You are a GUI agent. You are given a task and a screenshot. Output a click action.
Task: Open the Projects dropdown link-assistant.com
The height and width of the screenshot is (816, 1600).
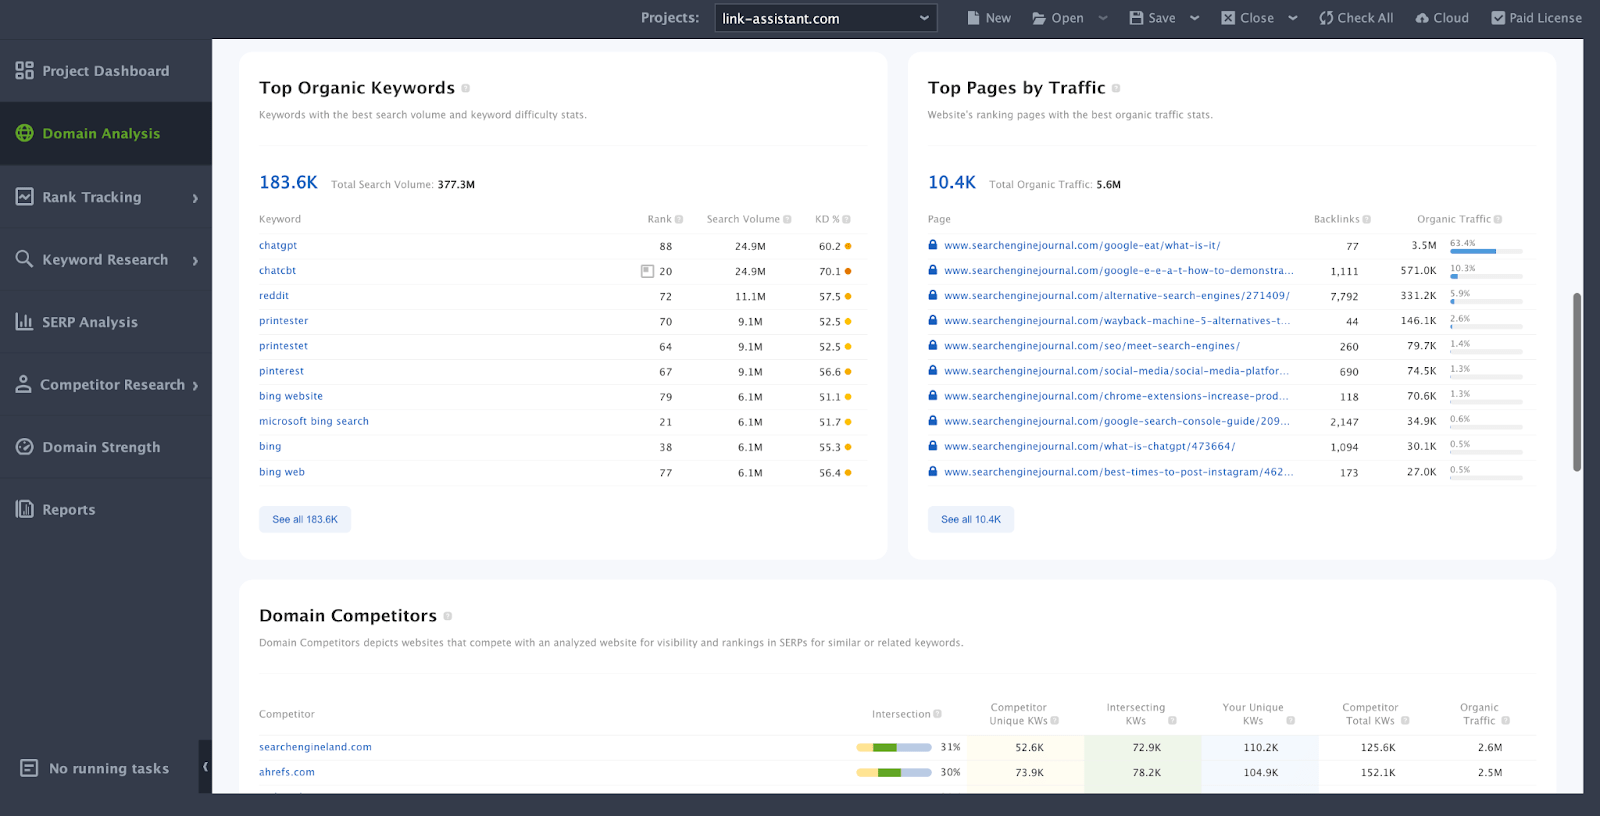click(825, 18)
